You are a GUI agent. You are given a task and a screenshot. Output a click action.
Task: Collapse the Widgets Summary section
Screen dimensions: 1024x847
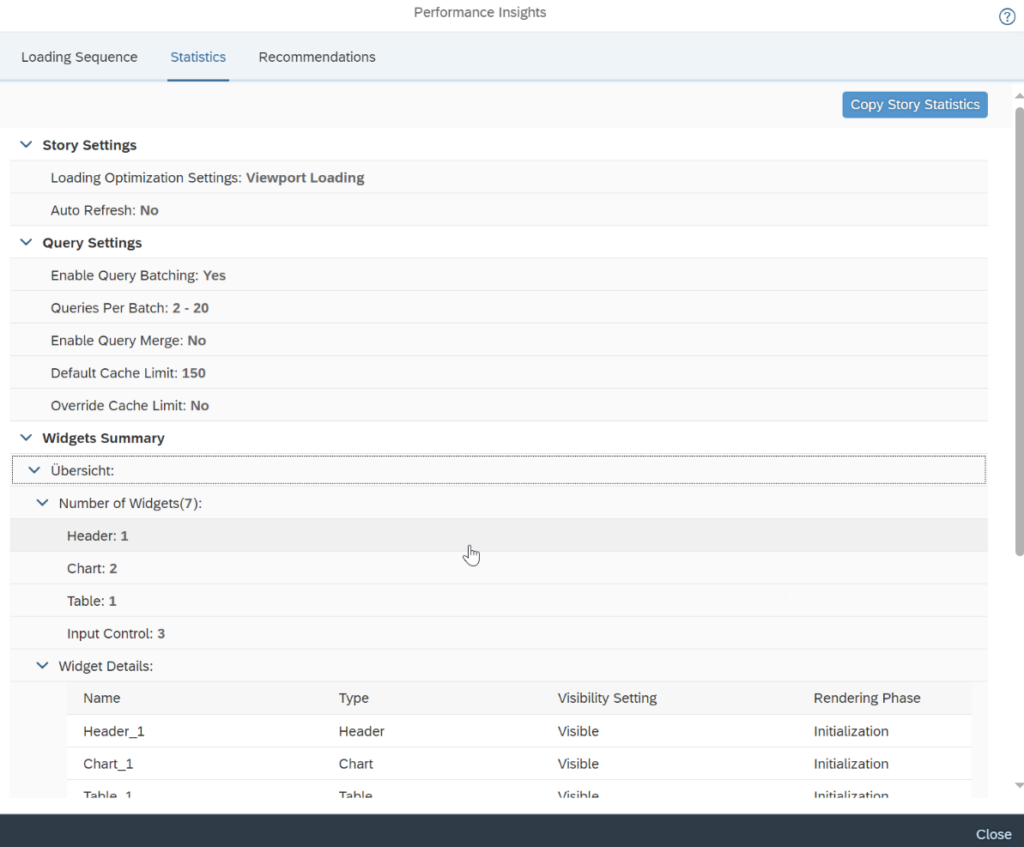(x=26, y=438)
